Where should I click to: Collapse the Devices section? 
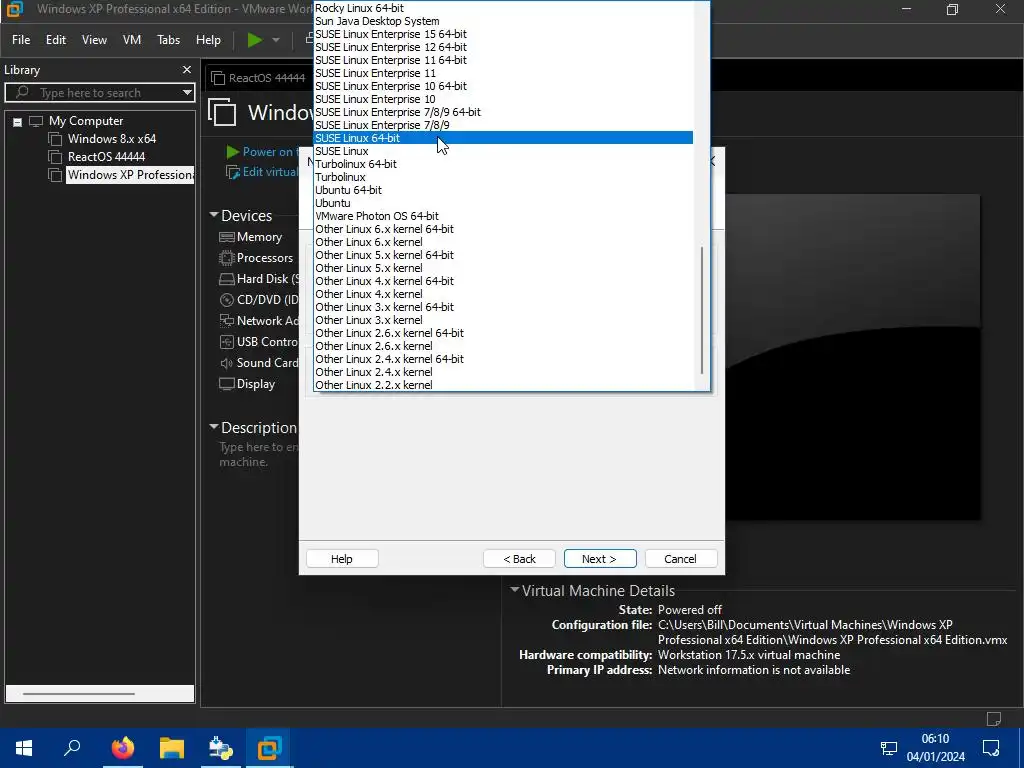click(214, 215)
